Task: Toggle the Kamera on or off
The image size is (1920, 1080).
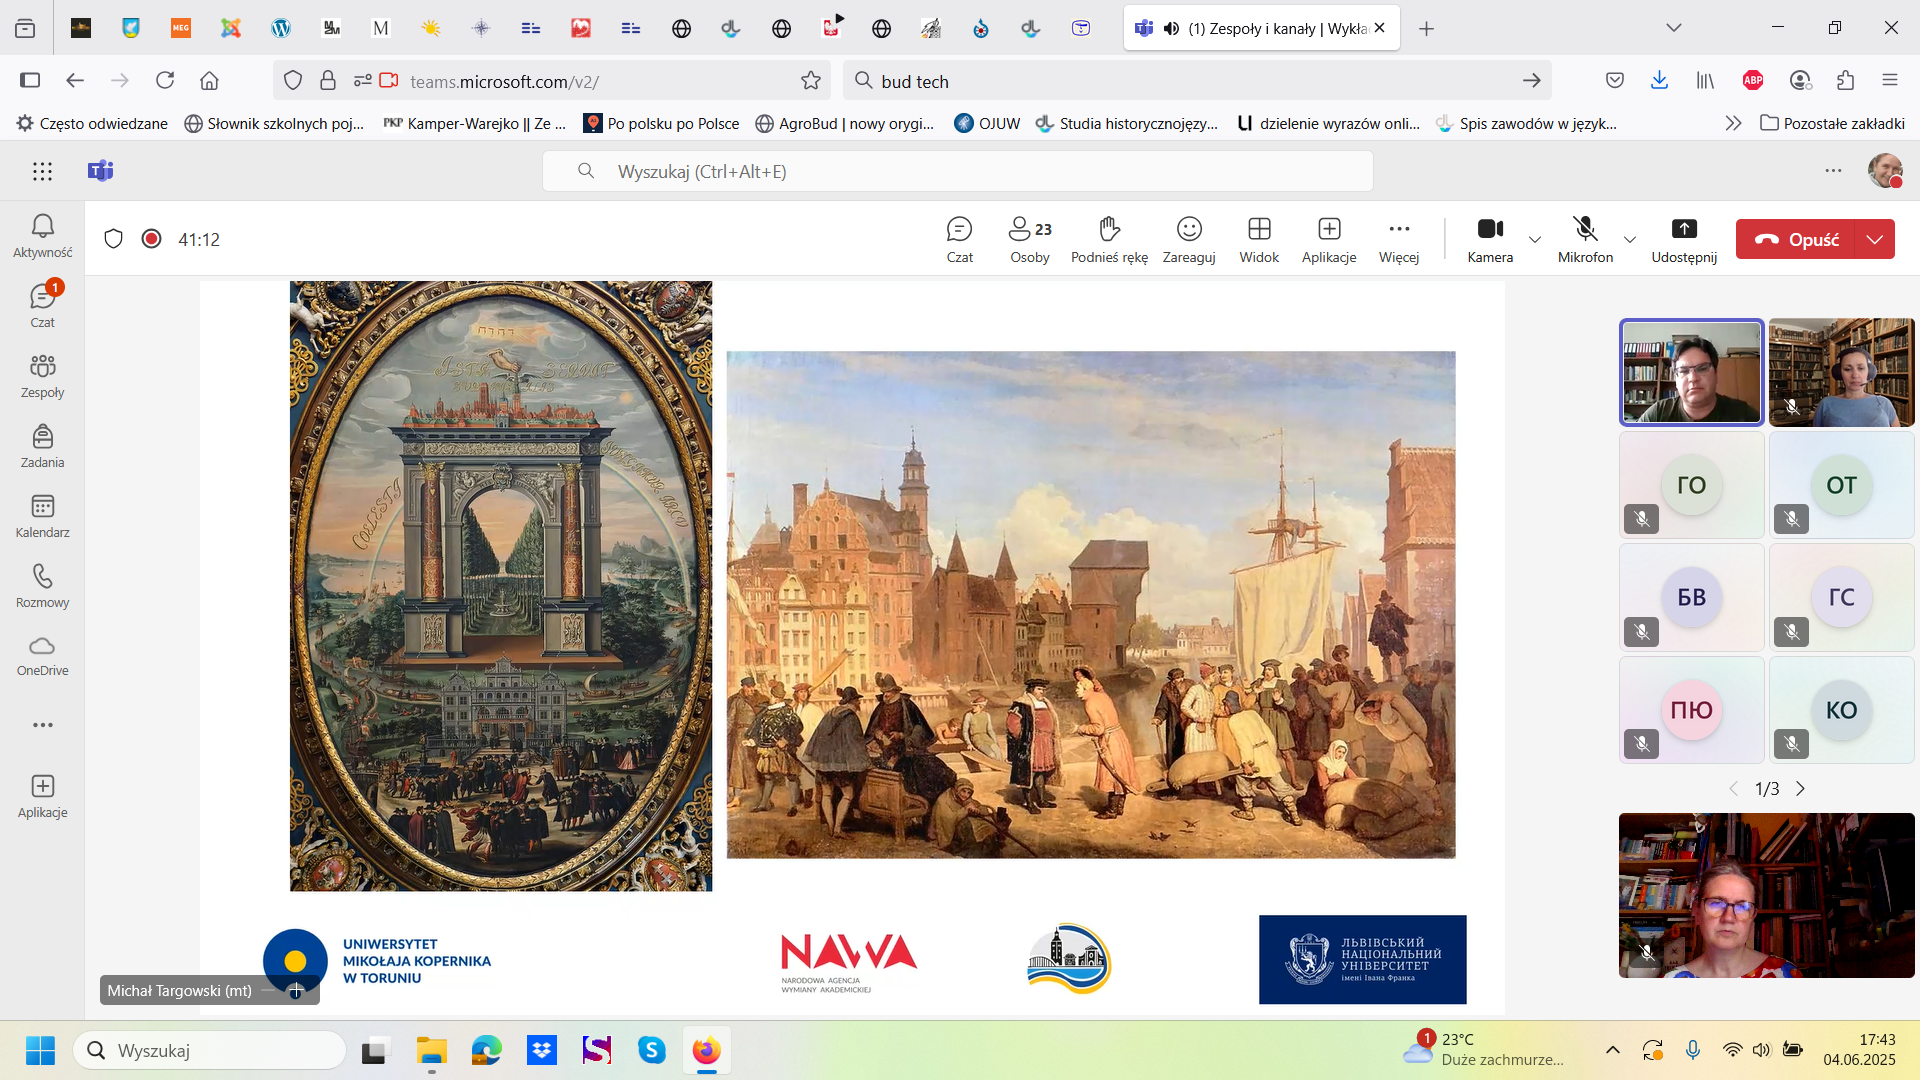Action: point(1490,239)
